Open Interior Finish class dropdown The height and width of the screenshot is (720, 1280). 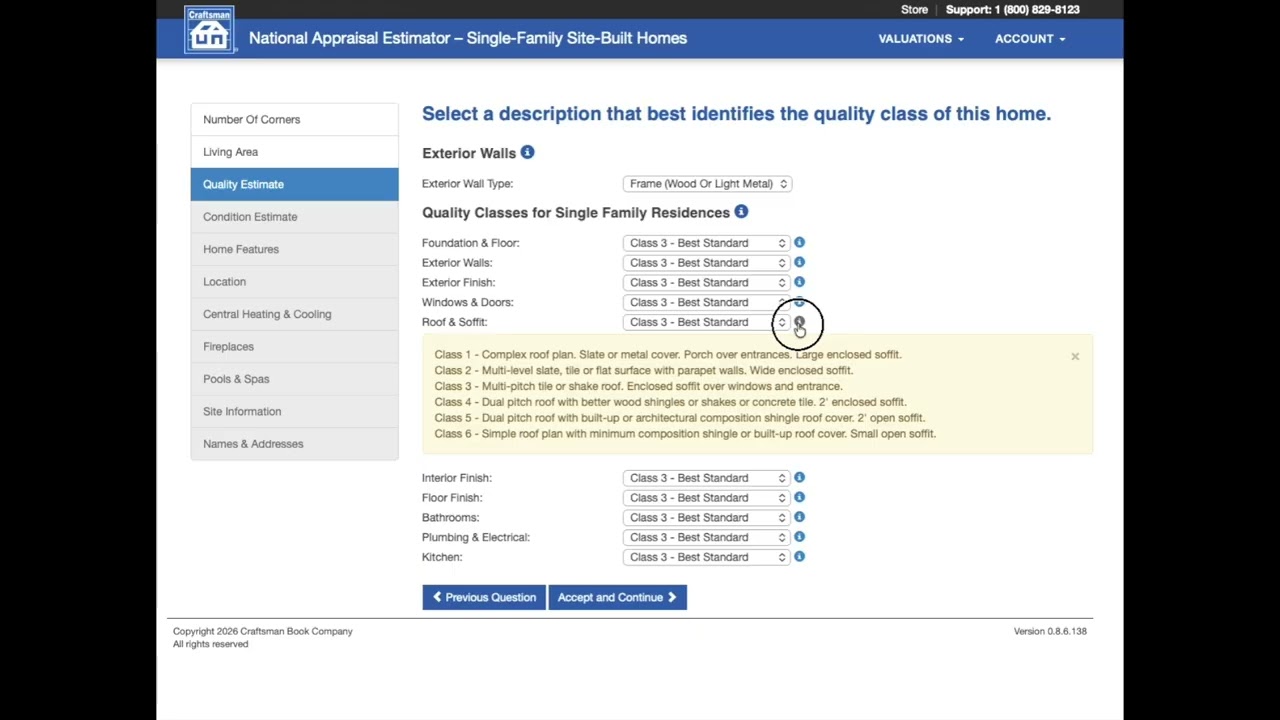tap(707, 478)
